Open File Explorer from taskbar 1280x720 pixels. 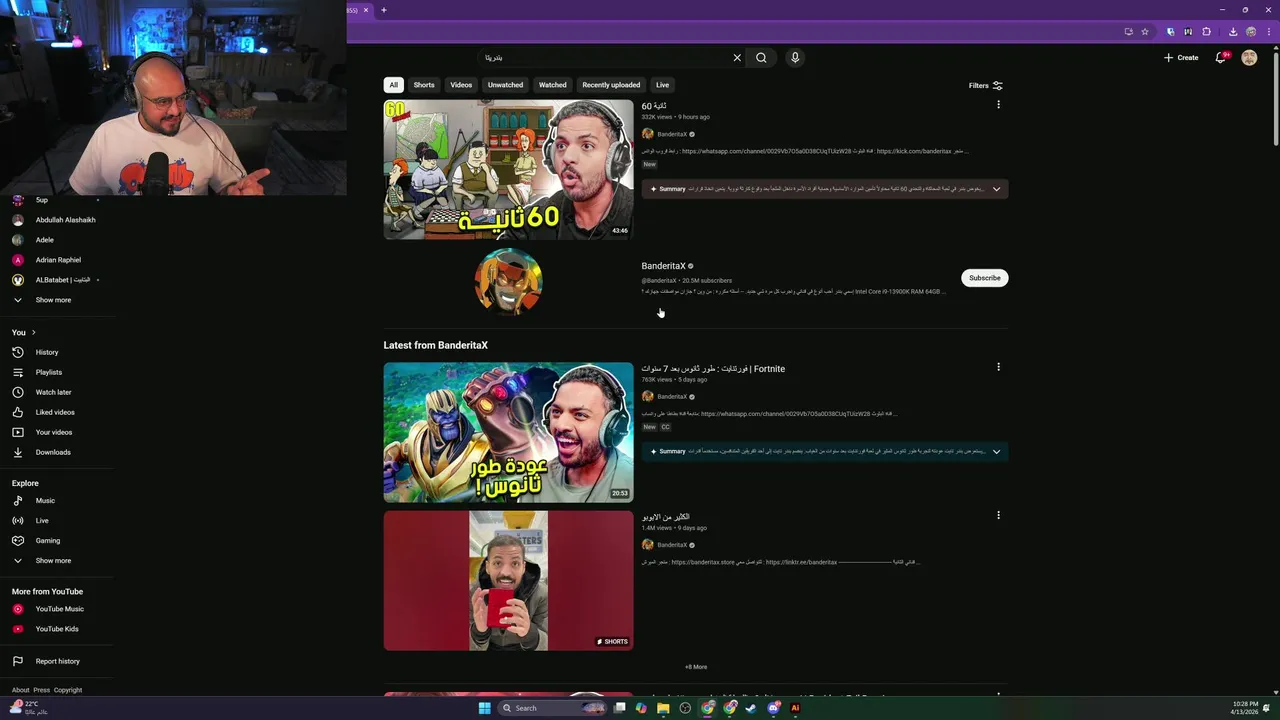tap(663, 708)
